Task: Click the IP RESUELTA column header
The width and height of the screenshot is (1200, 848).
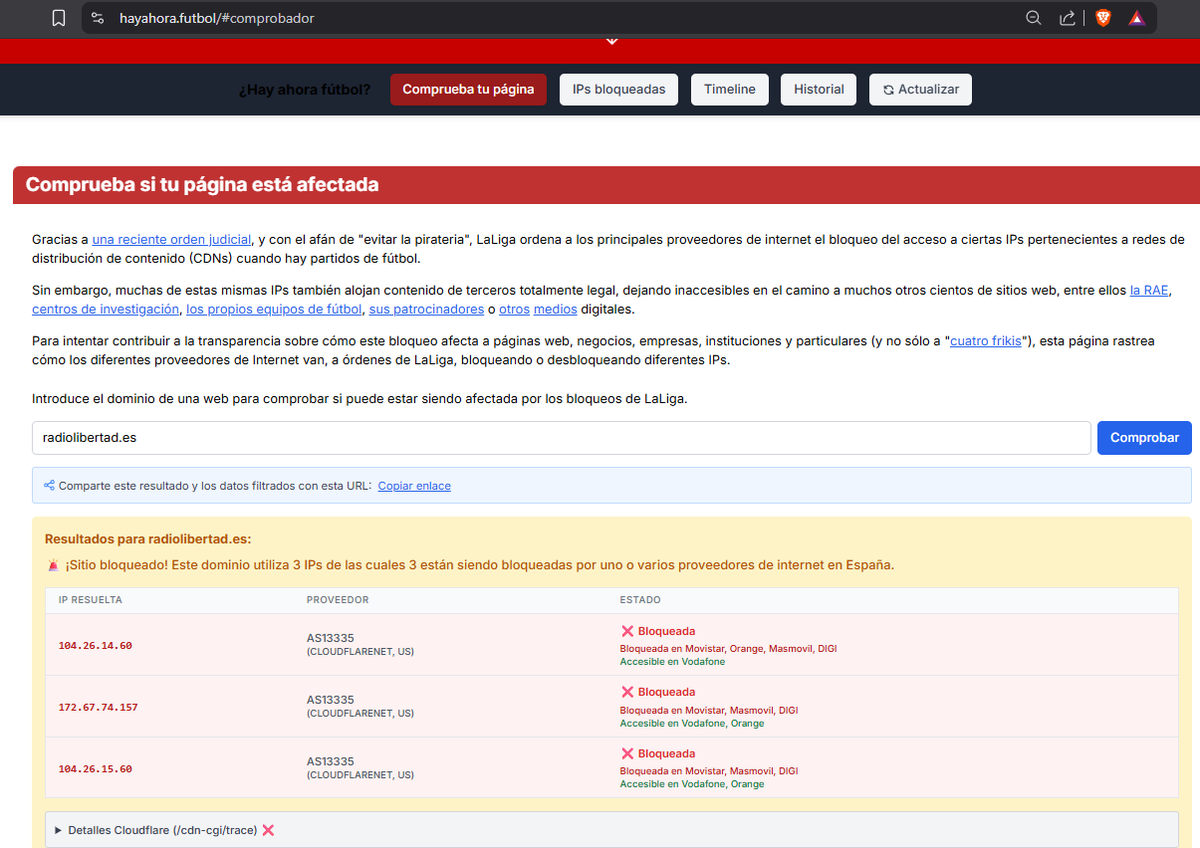Action: [x=90, y=600]
